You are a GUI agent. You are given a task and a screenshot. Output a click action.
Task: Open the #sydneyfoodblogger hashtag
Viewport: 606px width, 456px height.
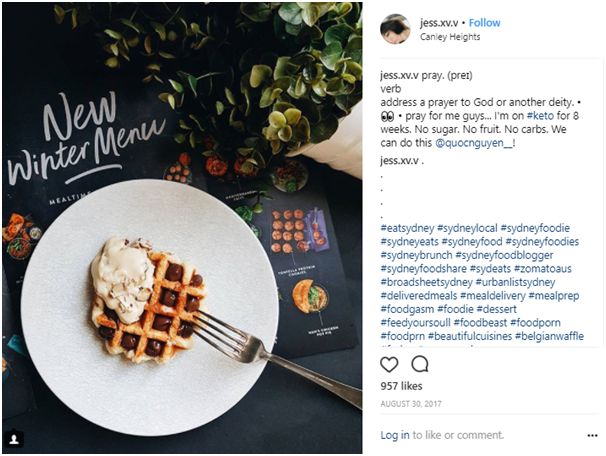pos(504,255)
